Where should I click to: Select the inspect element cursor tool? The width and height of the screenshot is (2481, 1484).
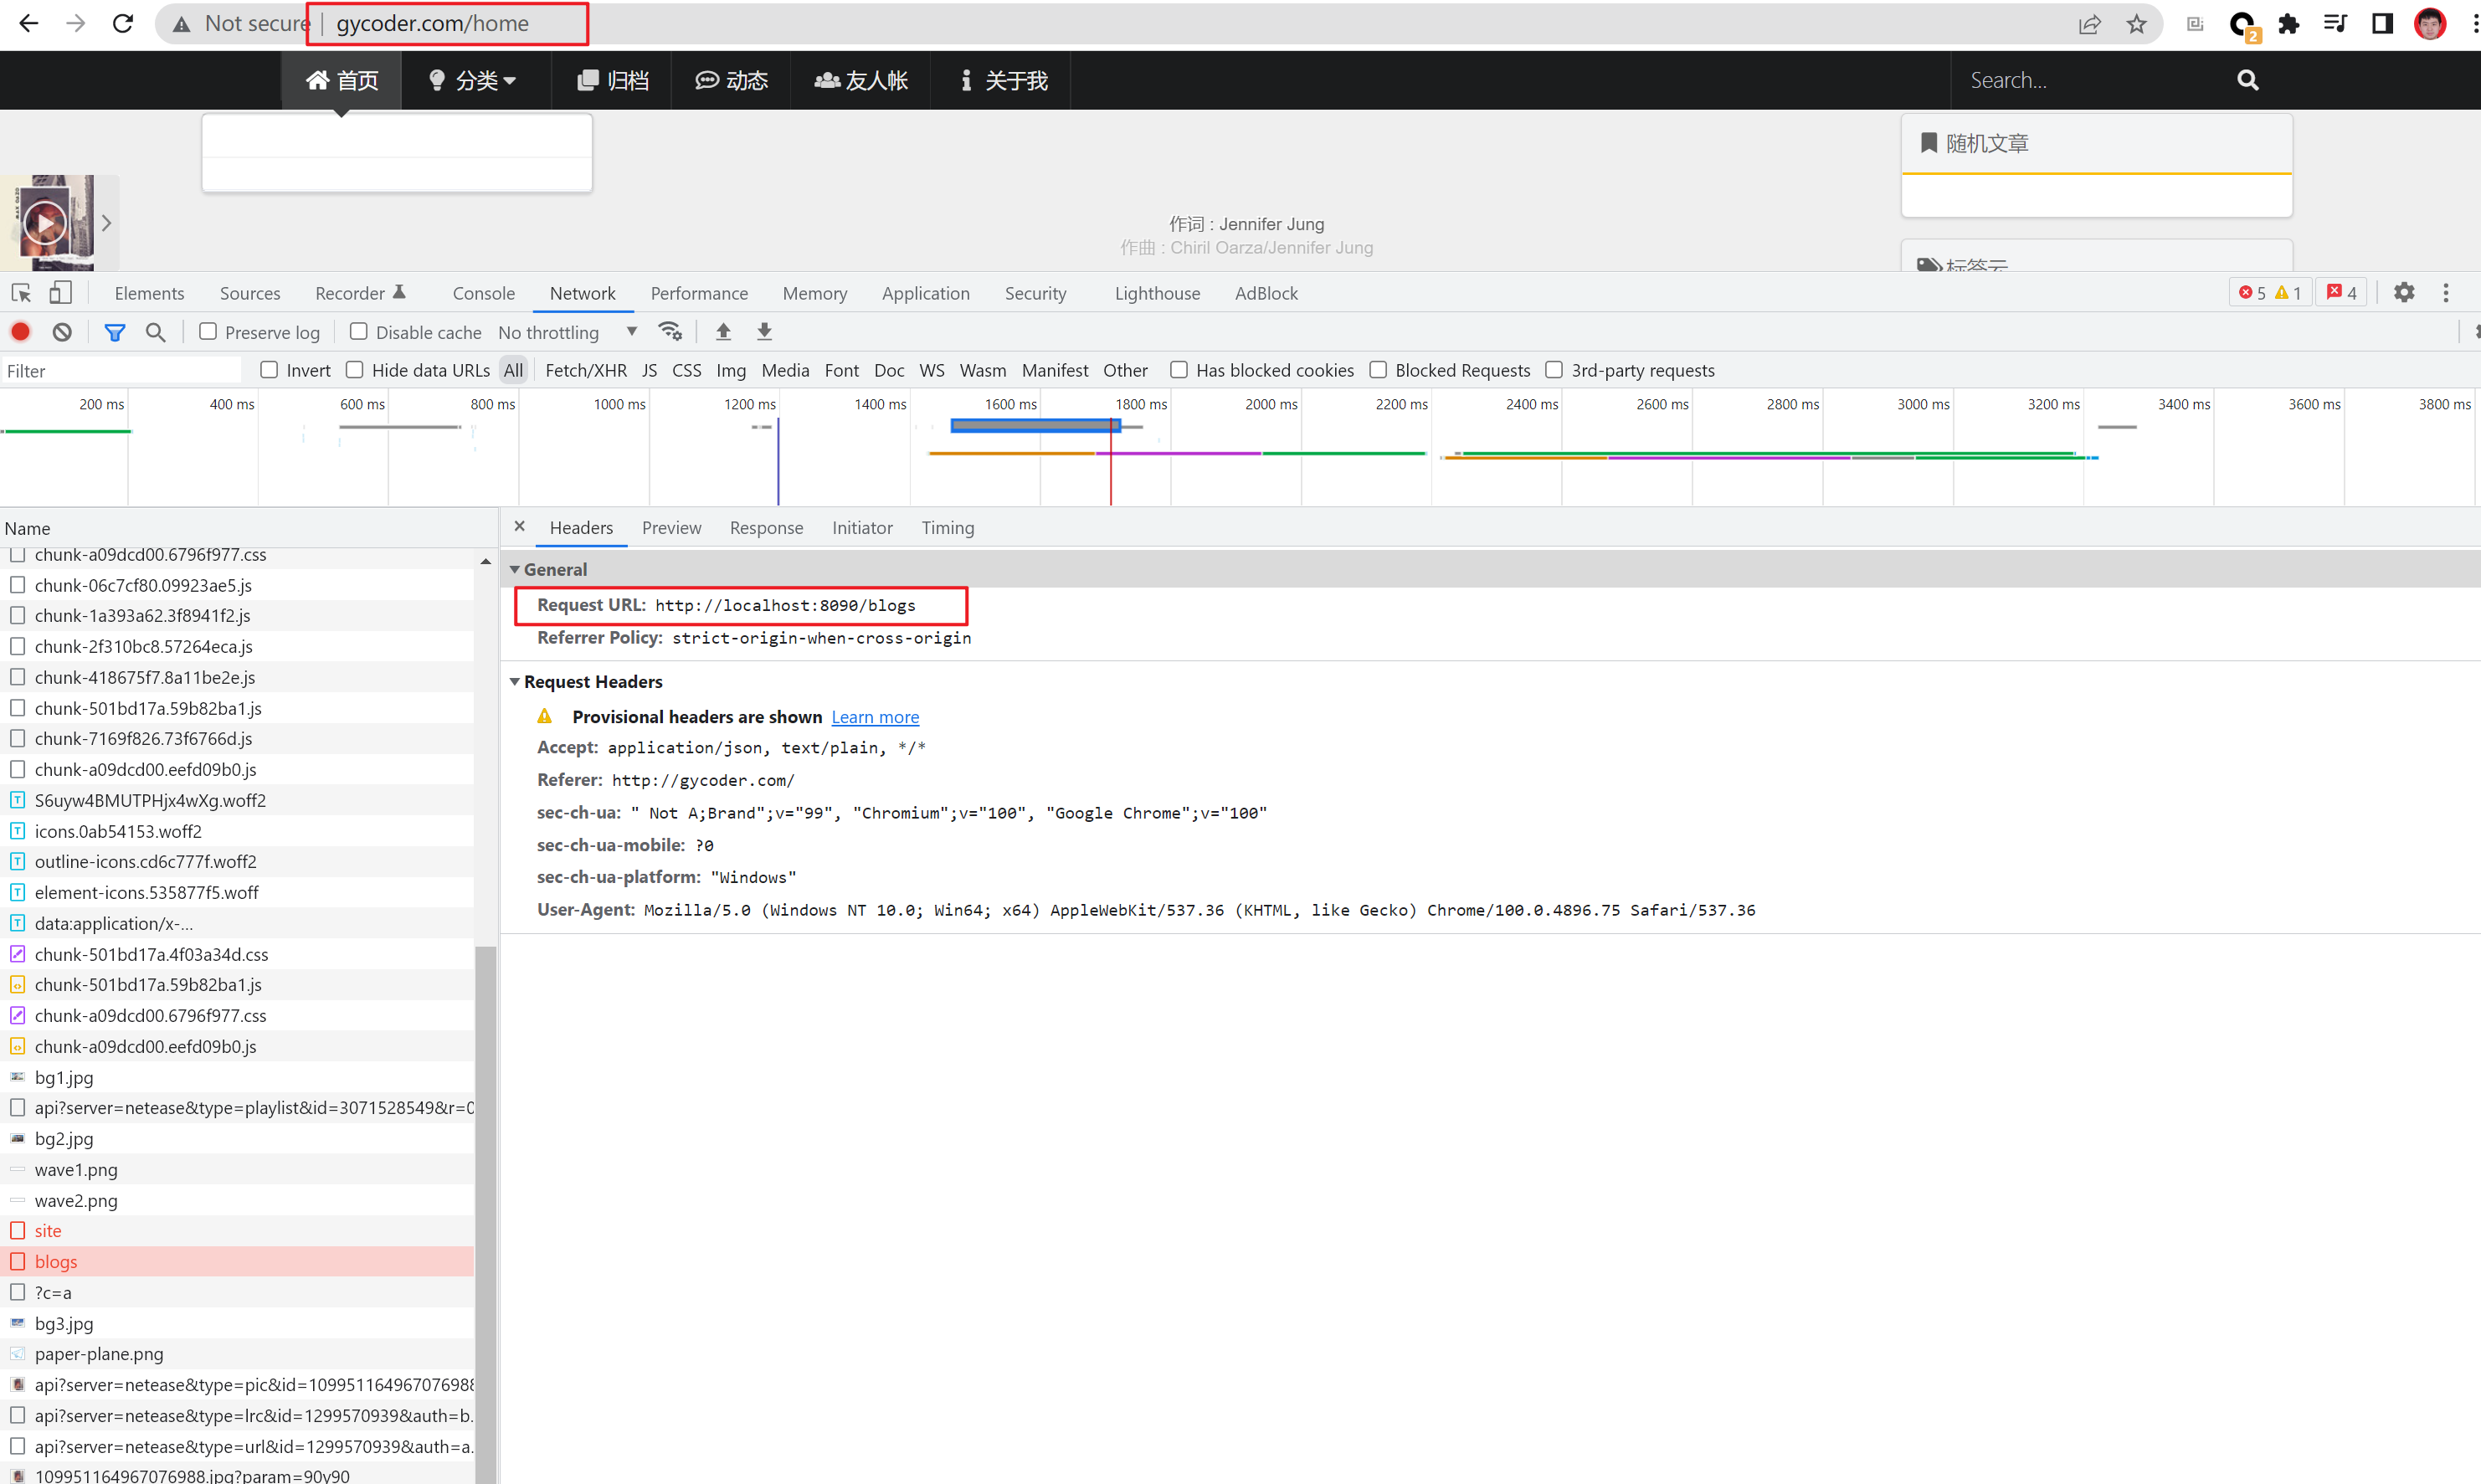pos(20,292)
